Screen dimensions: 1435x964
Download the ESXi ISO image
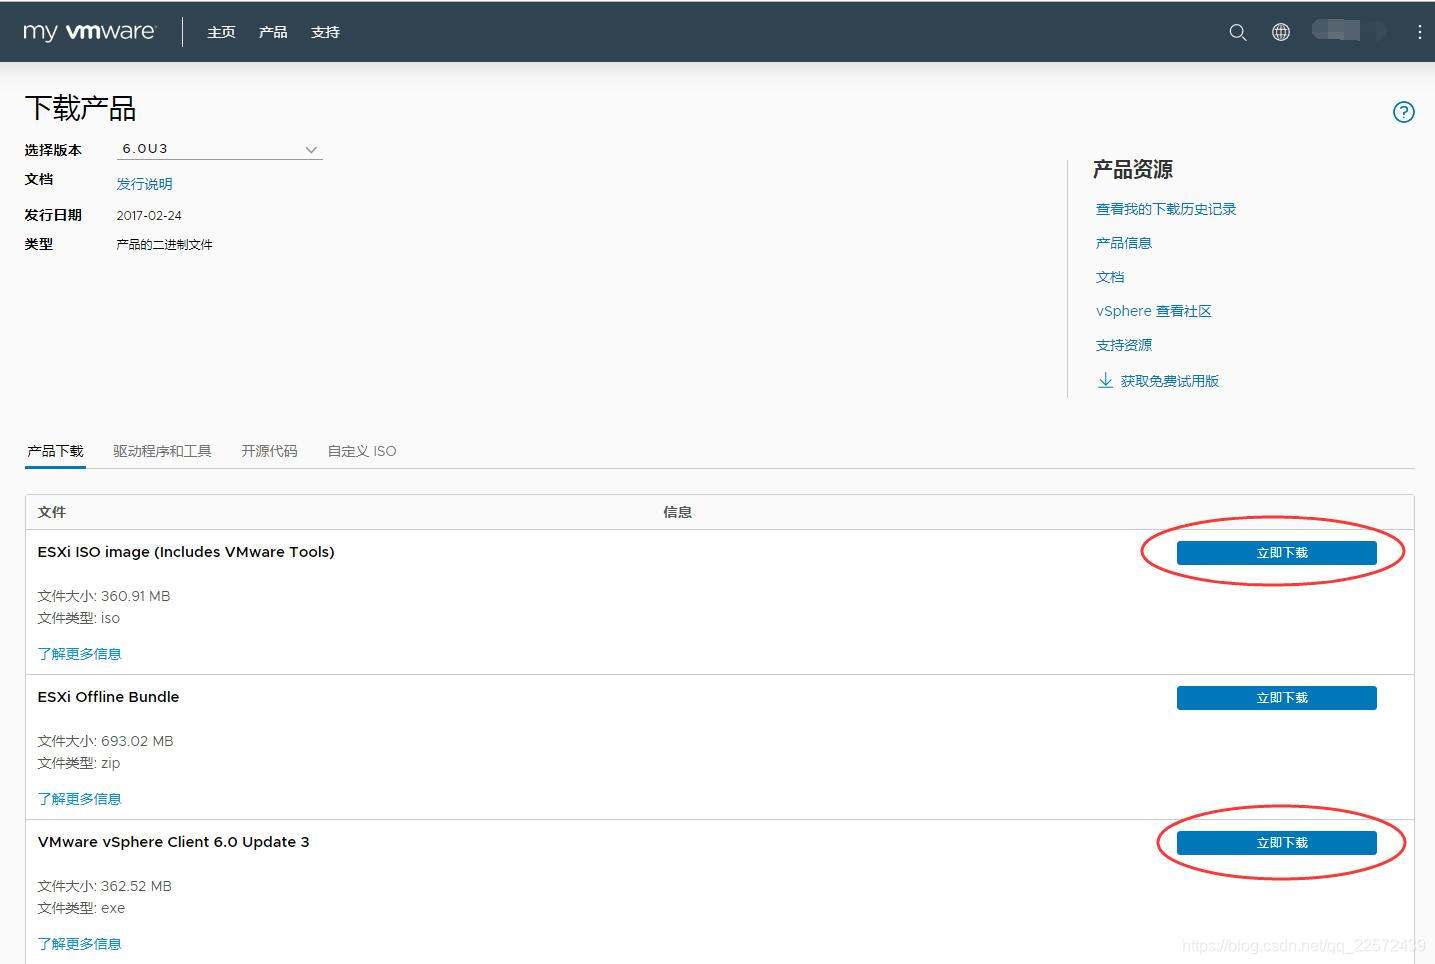(x=1276, y=553)
